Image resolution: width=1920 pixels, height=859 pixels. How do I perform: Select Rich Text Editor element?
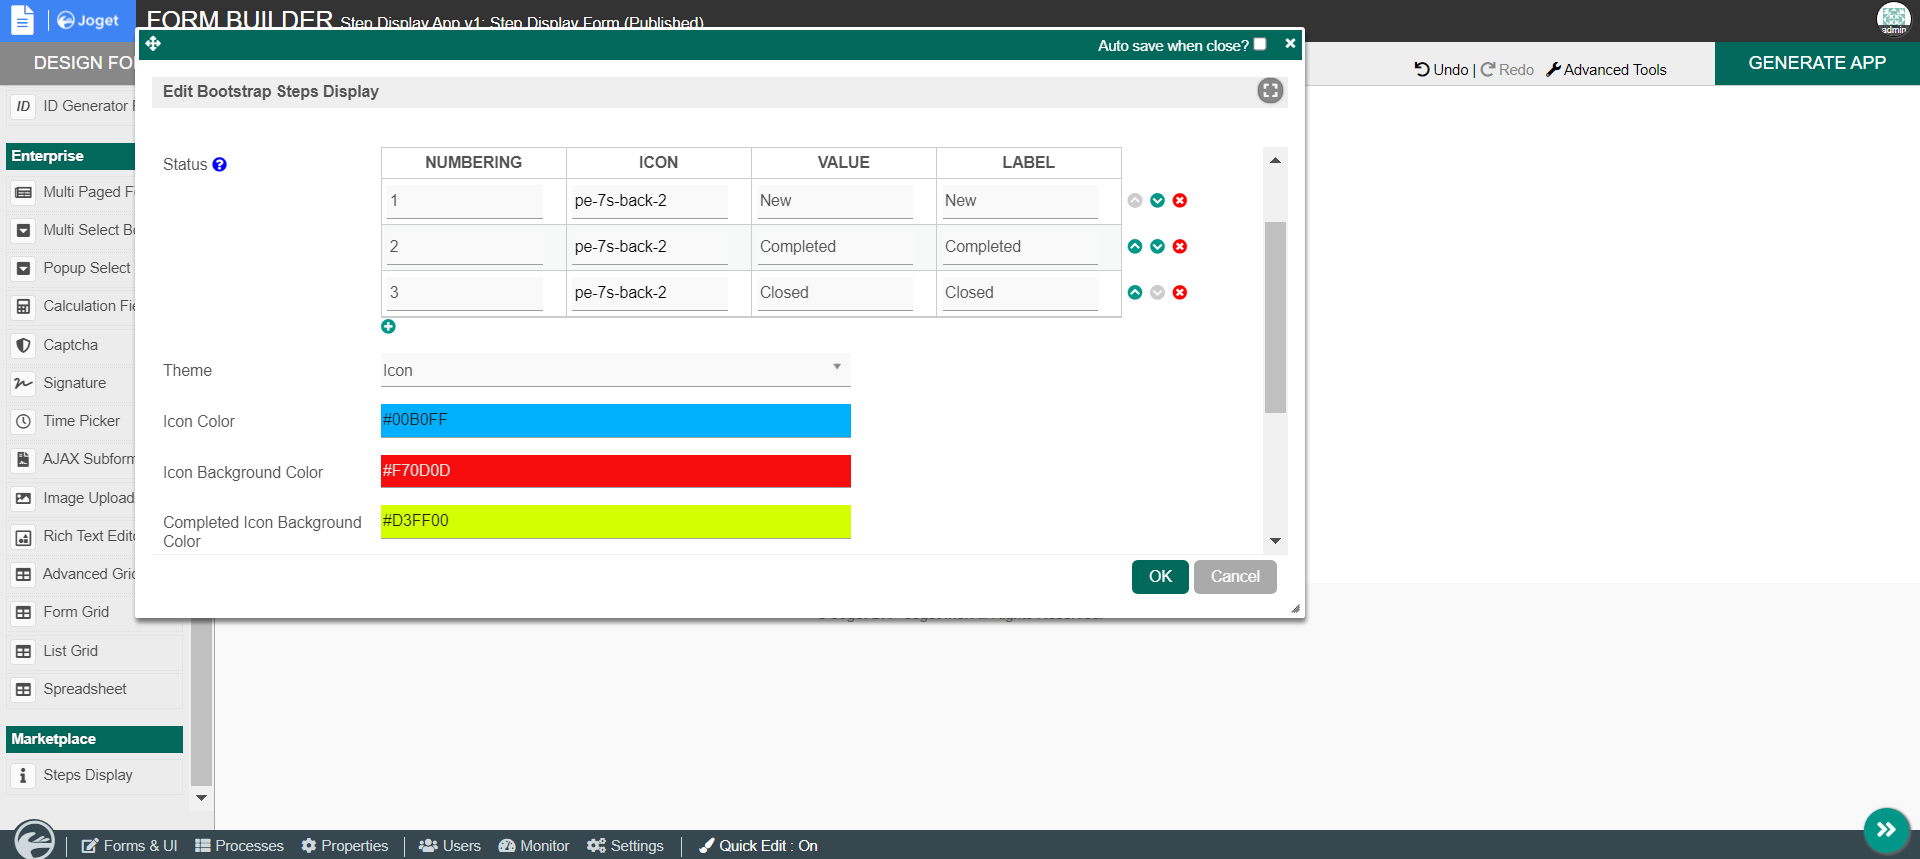[72, 536]
